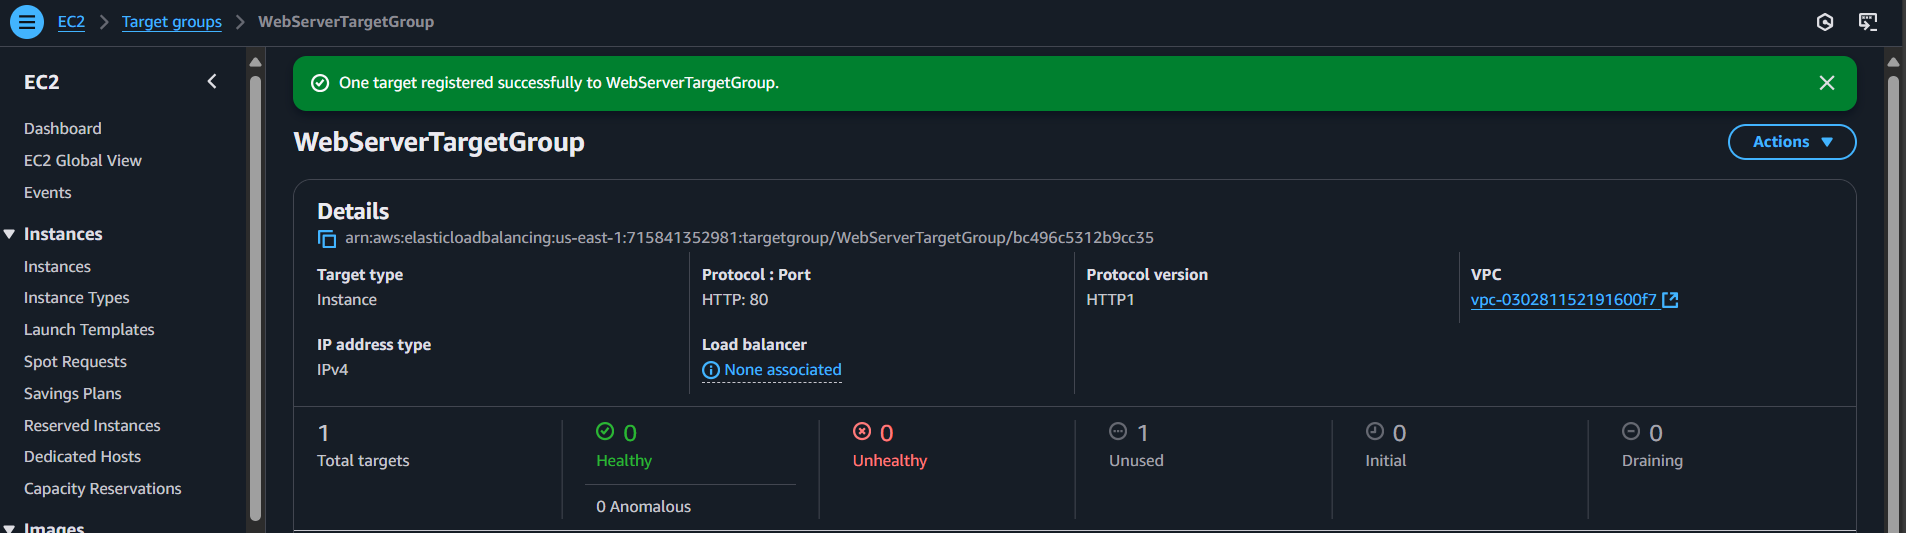Click the Unused targets label

coord(1136,461)
